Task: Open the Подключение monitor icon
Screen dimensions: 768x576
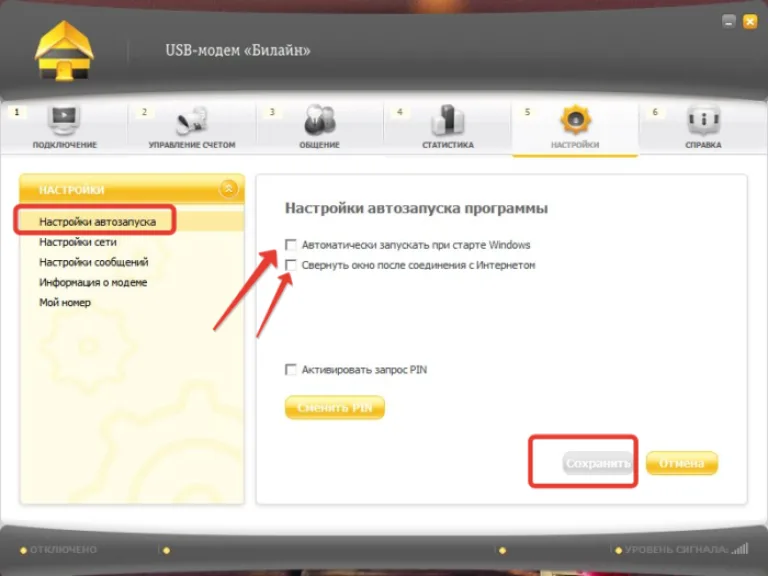Action: point(64,120)
